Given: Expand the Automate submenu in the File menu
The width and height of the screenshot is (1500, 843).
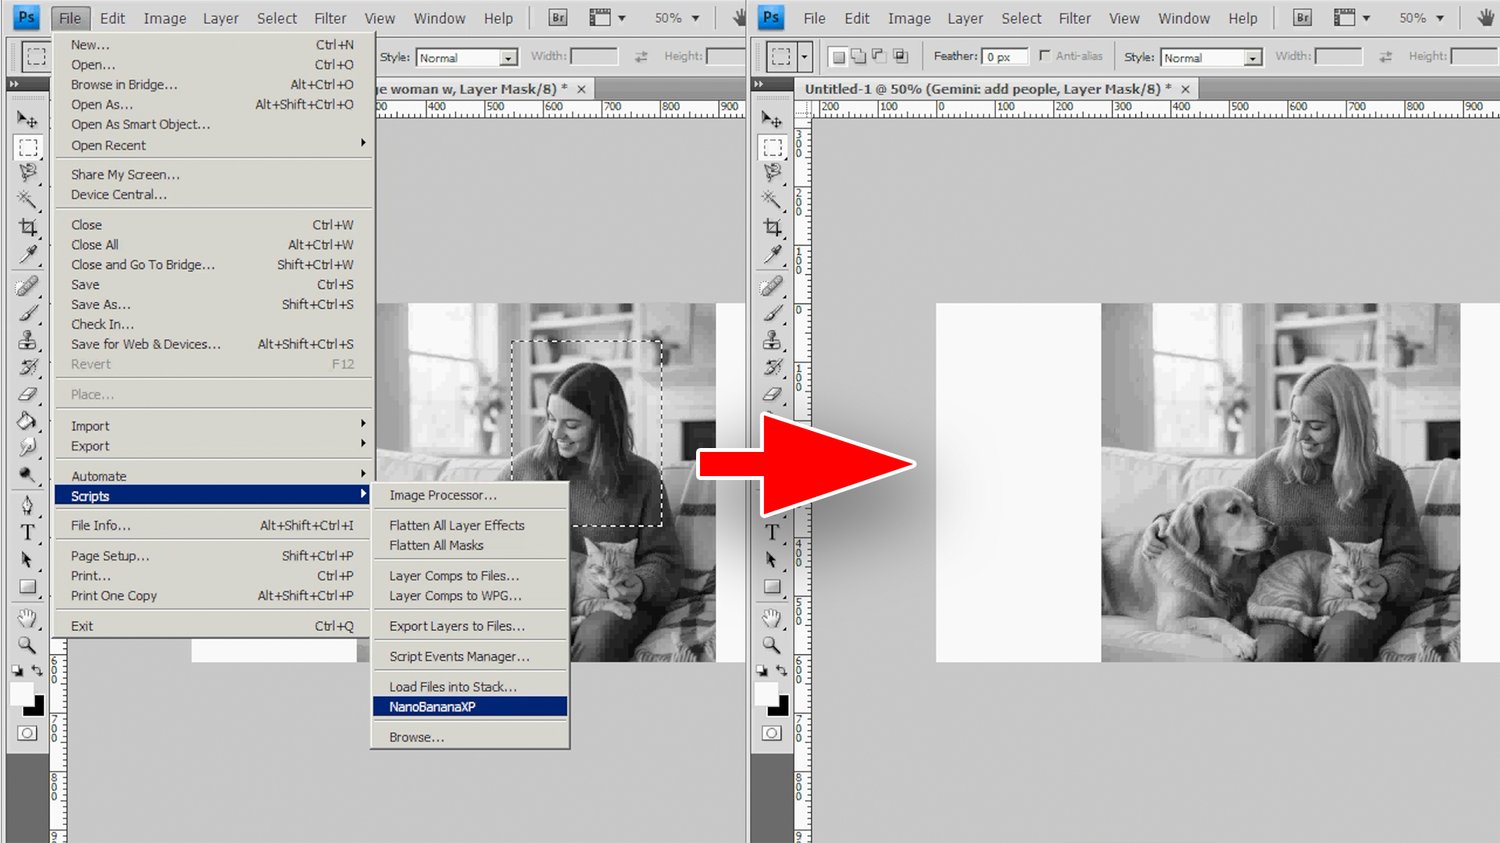Looking at the screenshot, I should (x=213, y=476).
